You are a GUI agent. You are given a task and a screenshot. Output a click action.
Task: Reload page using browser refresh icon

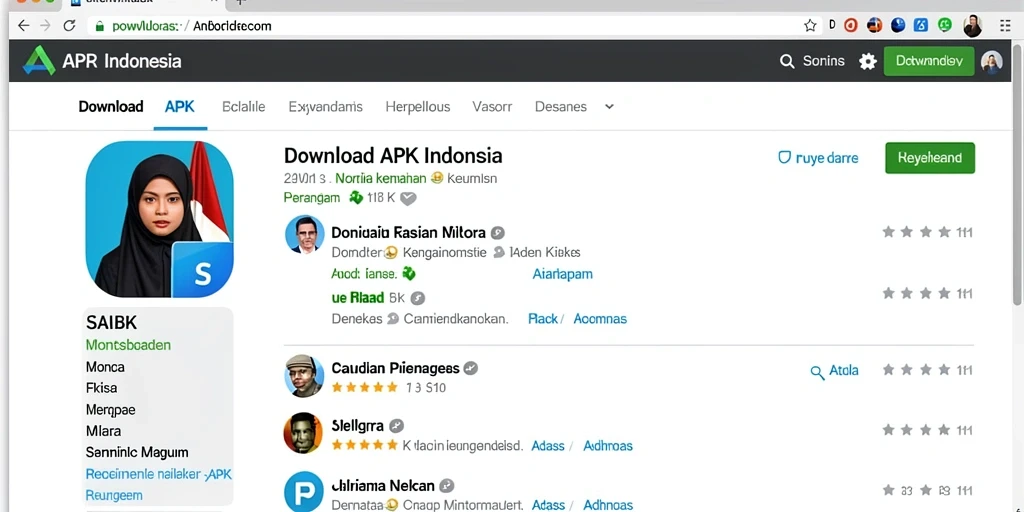click(x=69, y=25)
